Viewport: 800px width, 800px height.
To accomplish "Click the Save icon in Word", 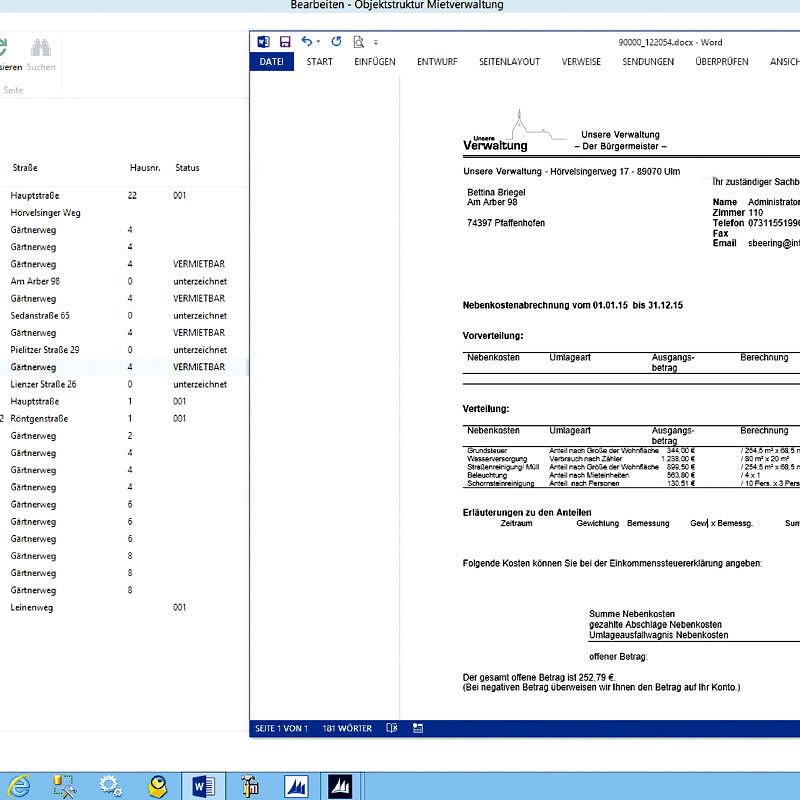I will pyautogui.click(x=285, y=42).
